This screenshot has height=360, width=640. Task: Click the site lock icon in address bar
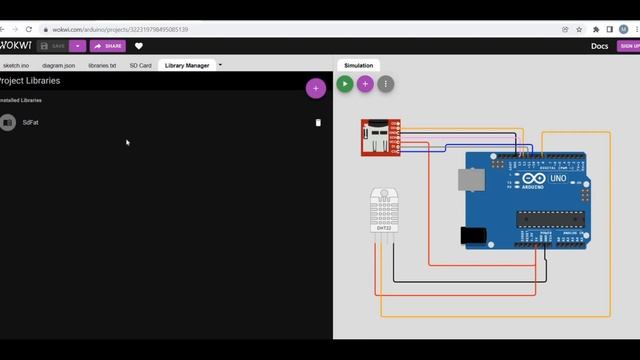coord(46,29)
